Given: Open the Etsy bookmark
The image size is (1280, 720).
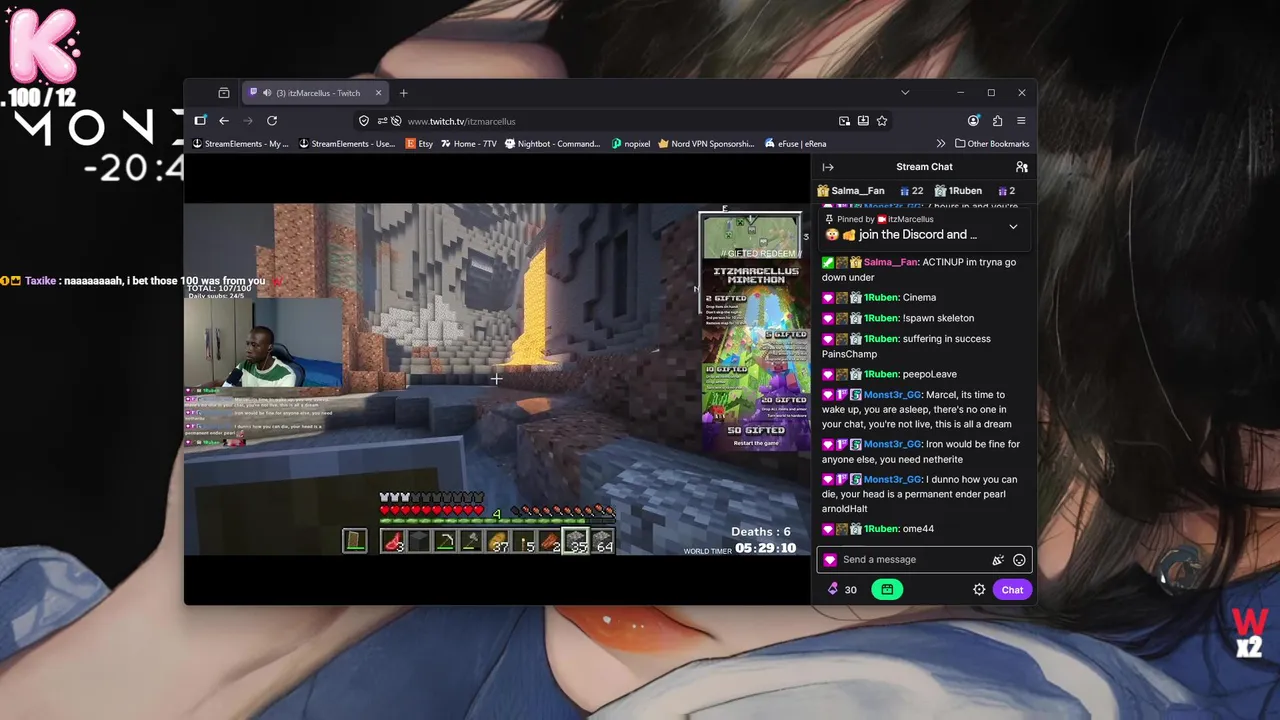Looking at the screenshot, I should (x=419, y=144).
